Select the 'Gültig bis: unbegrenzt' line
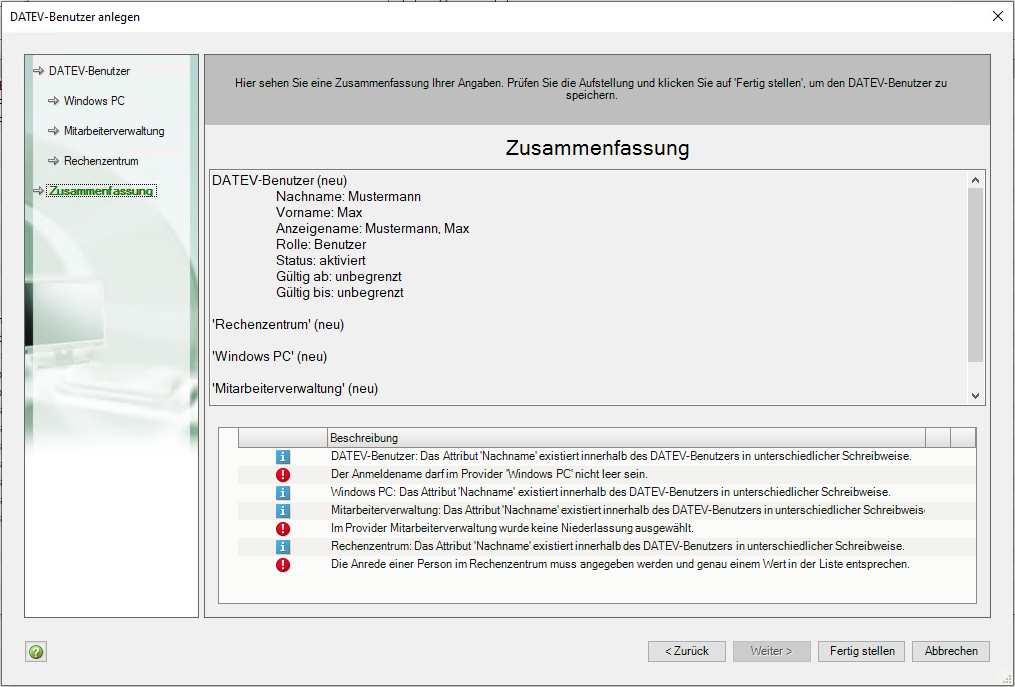The width and height of the screenshot is (1015, 687). pos(340,293)
